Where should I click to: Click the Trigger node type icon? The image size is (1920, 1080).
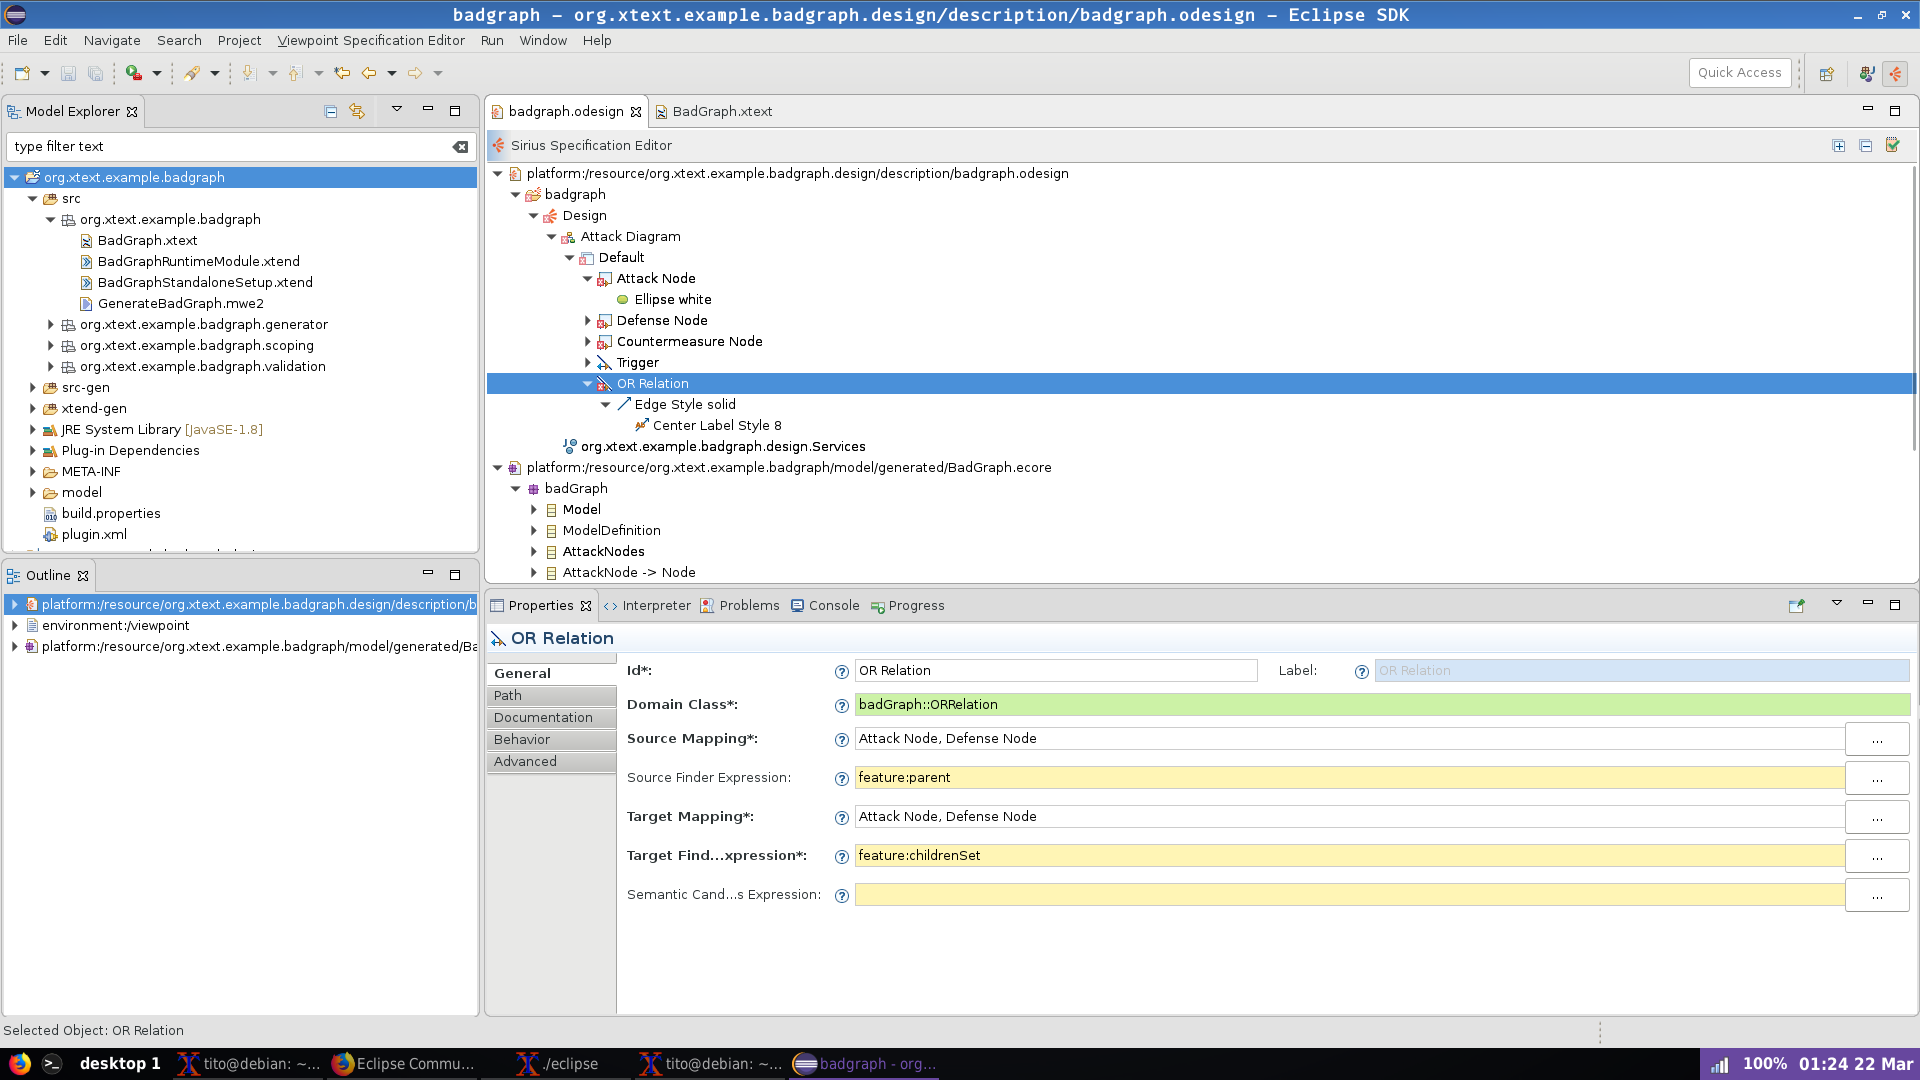point(605,363)
